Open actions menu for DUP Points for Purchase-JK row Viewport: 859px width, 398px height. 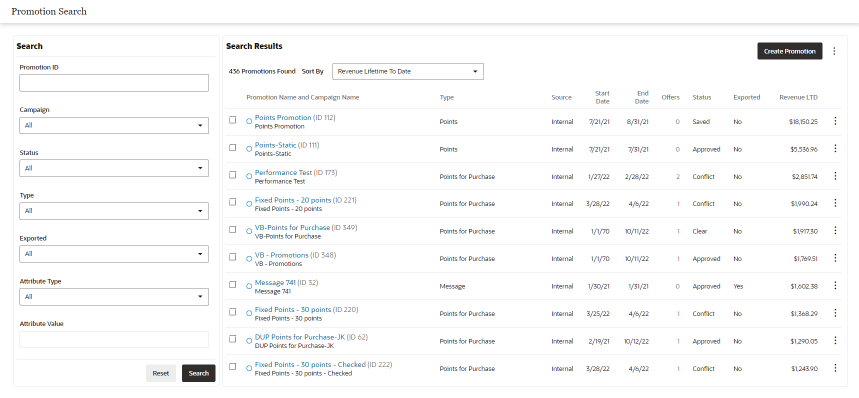[835, 341]
